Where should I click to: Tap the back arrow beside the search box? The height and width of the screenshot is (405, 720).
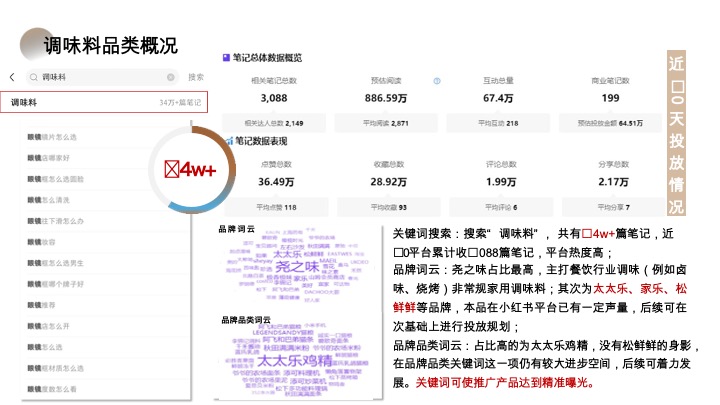[12, 77]
